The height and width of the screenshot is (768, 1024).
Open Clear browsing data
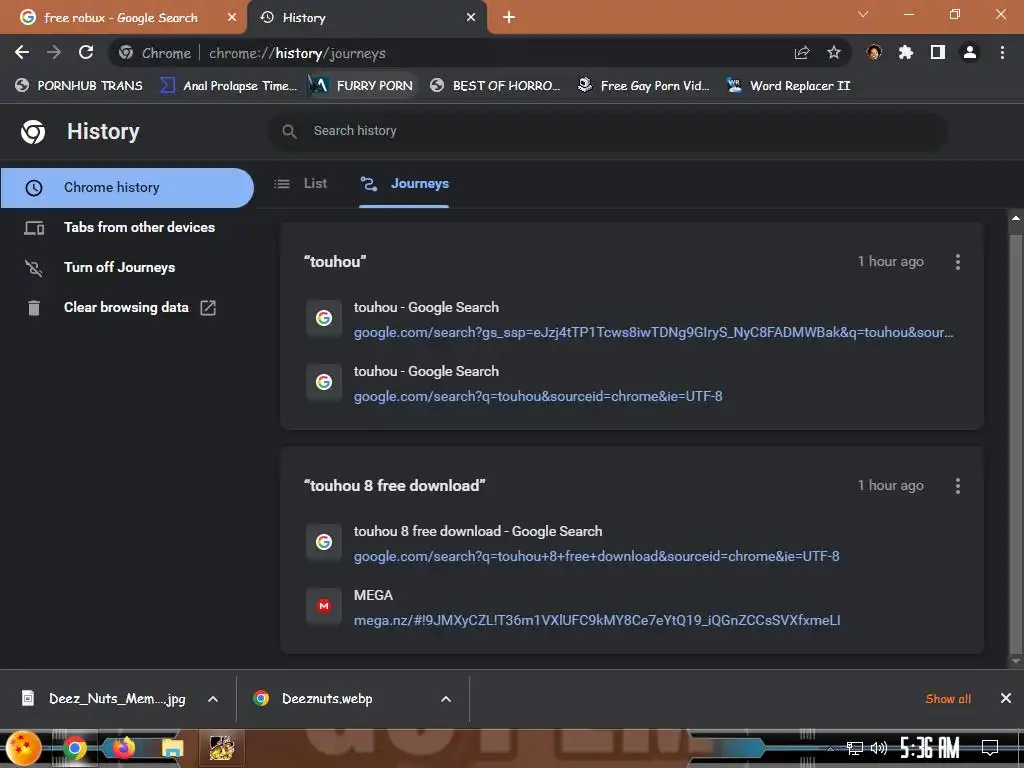(127, 308)
